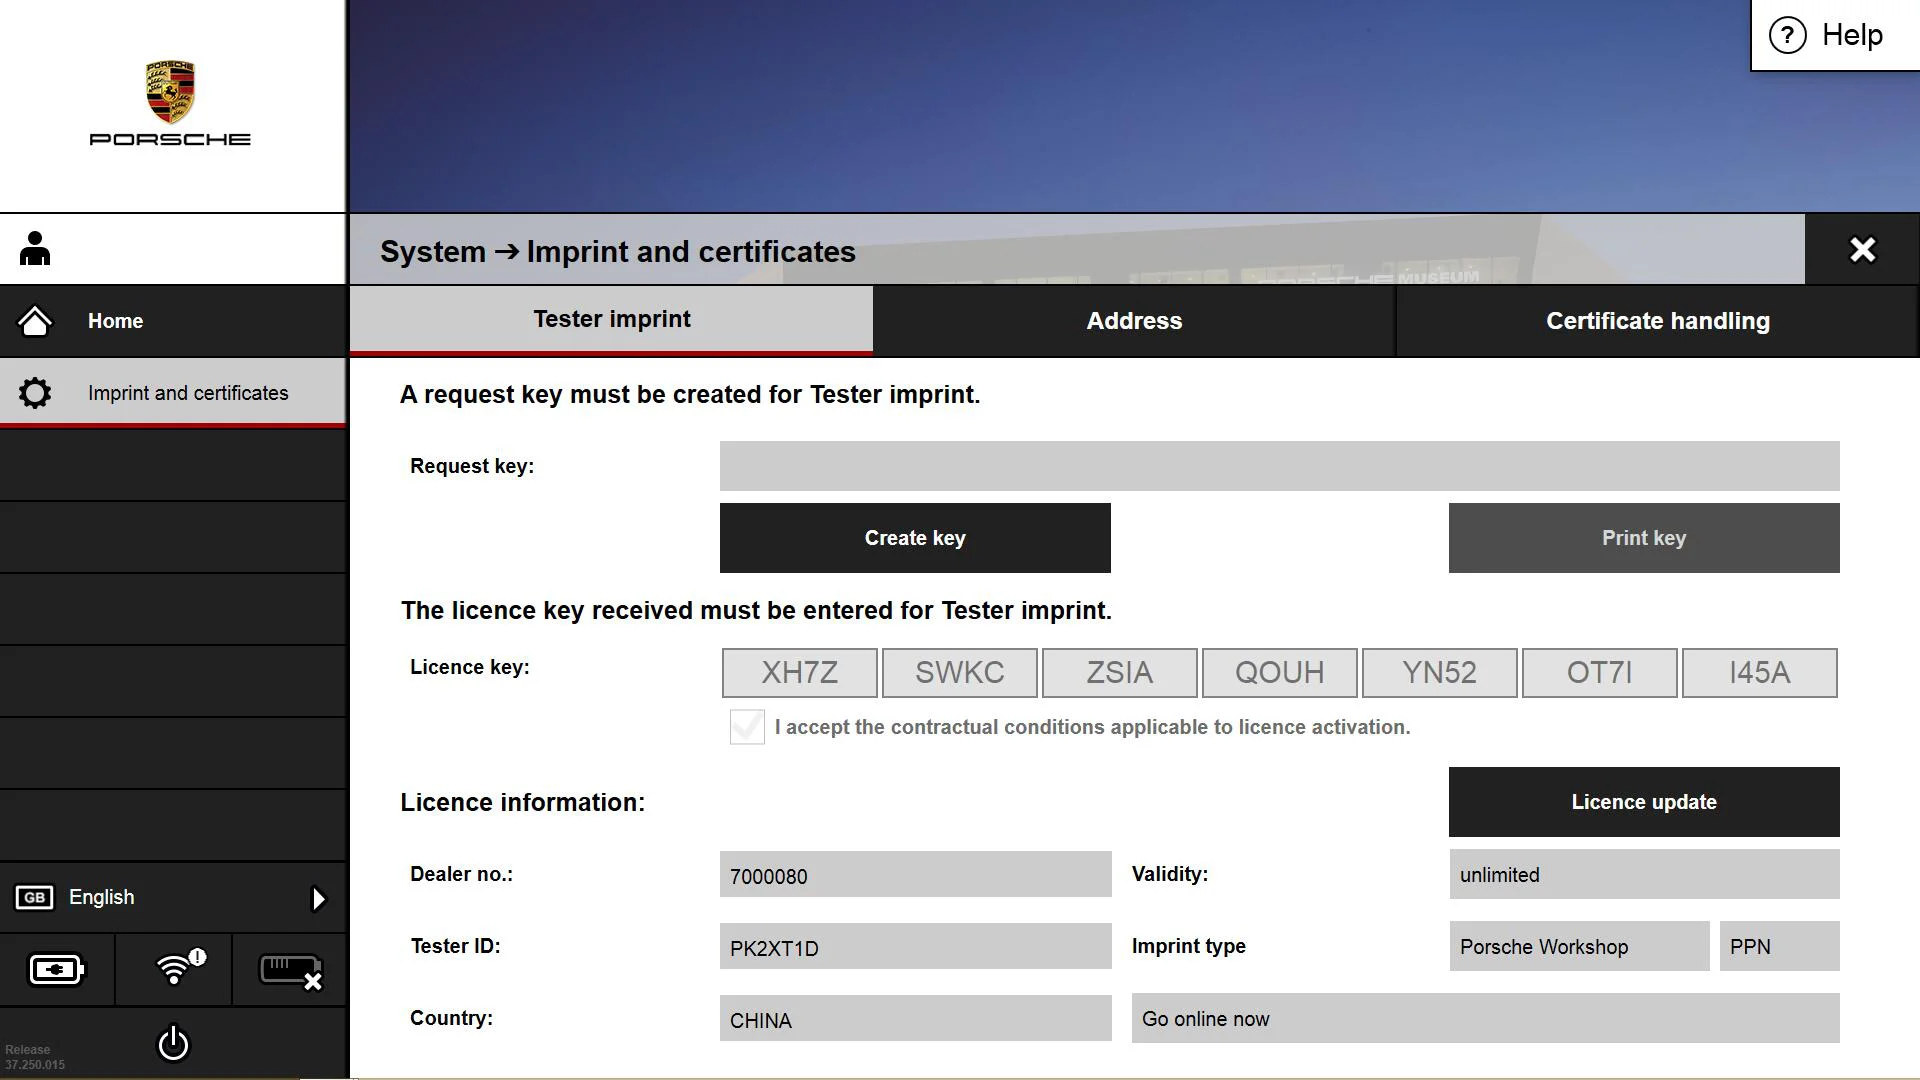Click the Request key input field
The image size is (1920, 1080).
(x=1279, y=466)
